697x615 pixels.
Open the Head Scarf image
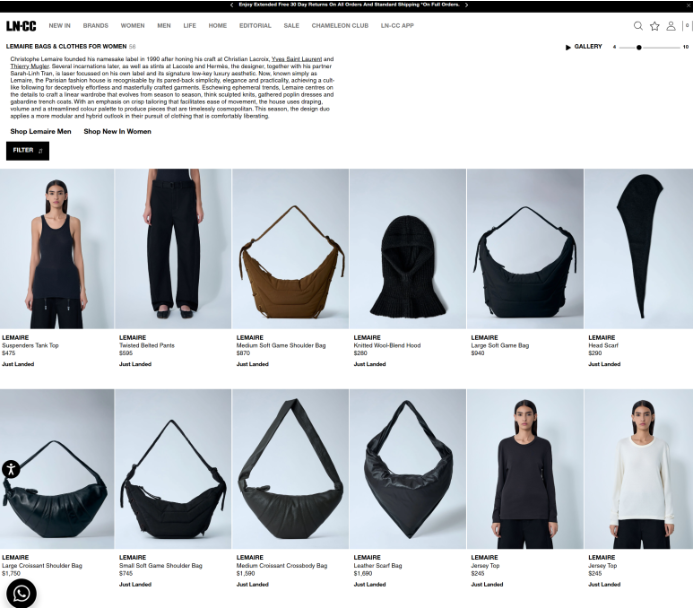point(639,249)
